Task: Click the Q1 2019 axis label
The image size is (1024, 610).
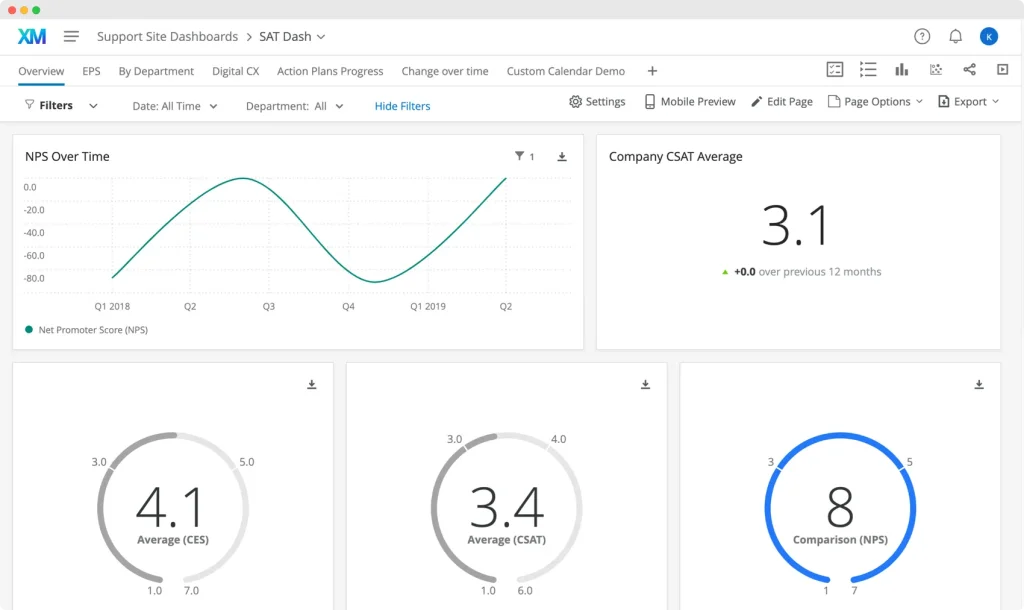Action: (x=428, y=306)
